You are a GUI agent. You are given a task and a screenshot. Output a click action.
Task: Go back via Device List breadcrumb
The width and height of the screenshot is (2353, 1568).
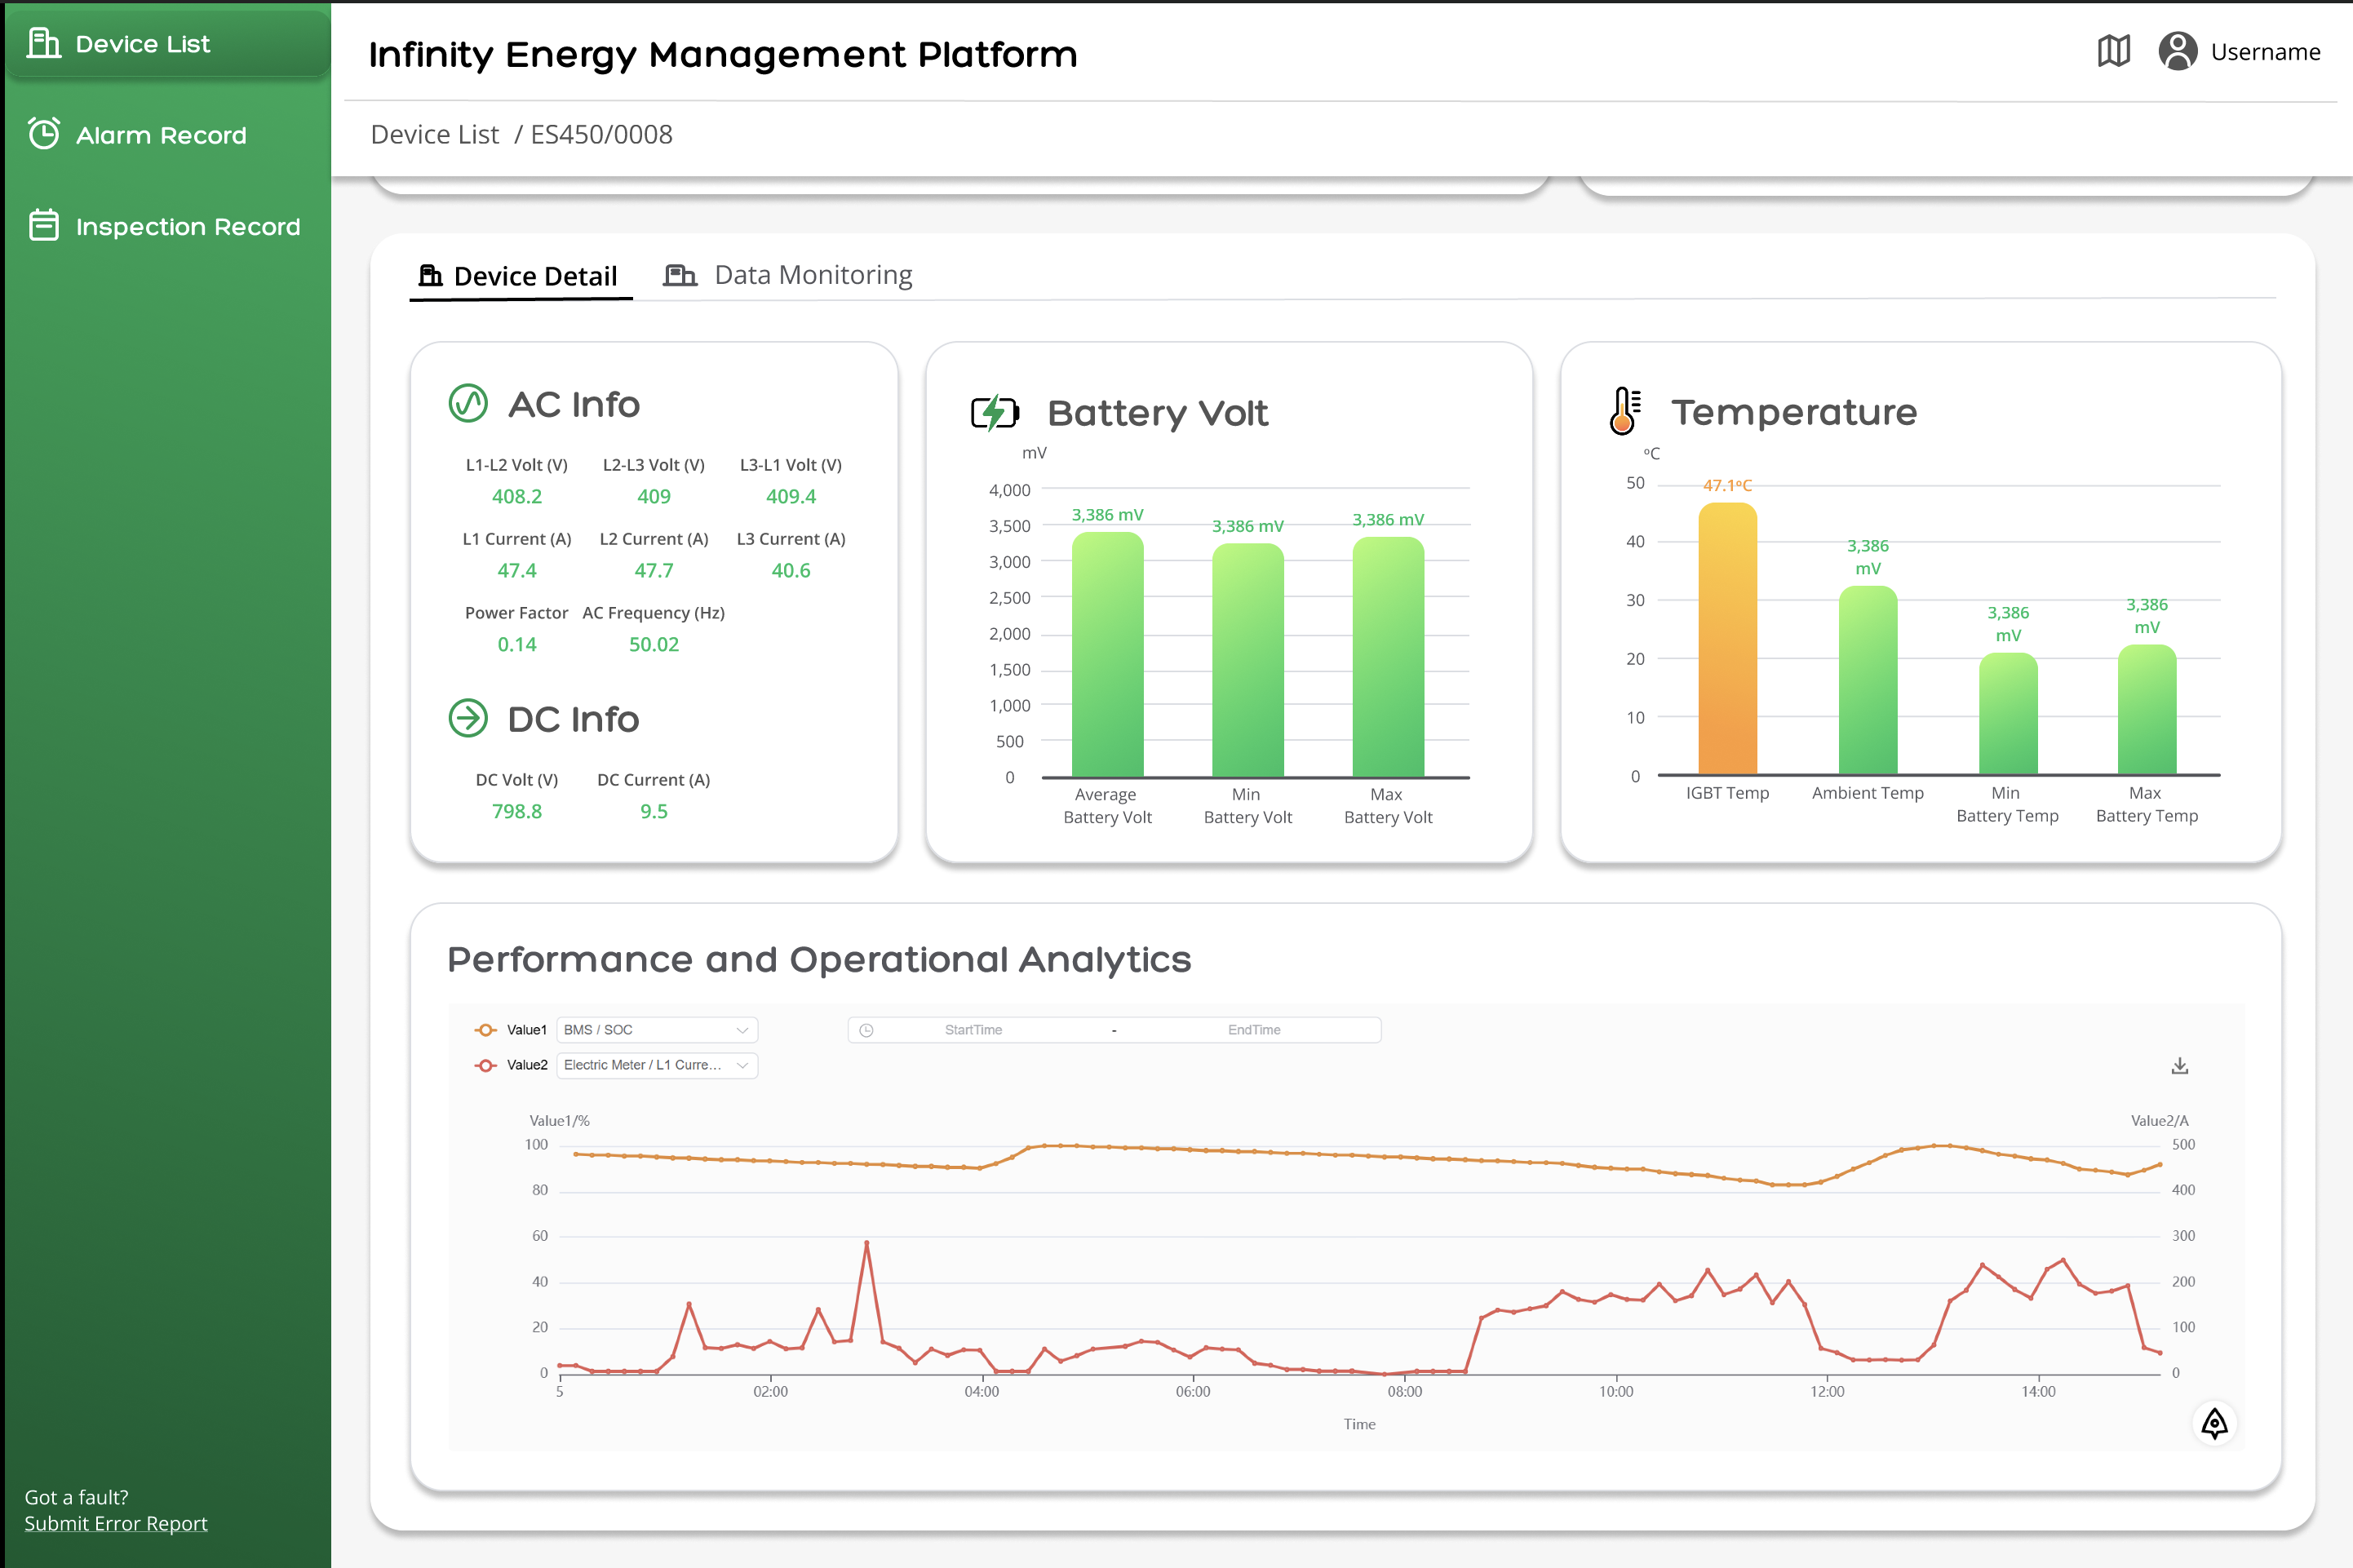434,134
